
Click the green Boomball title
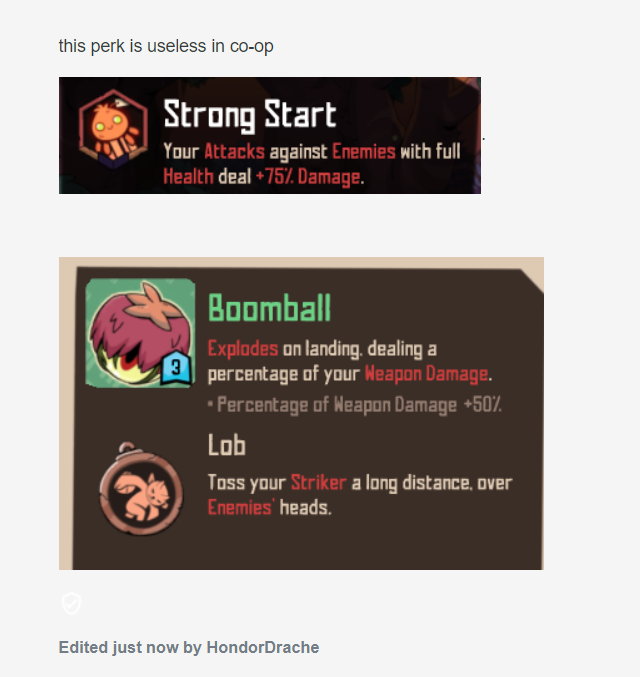pos(269,308)
